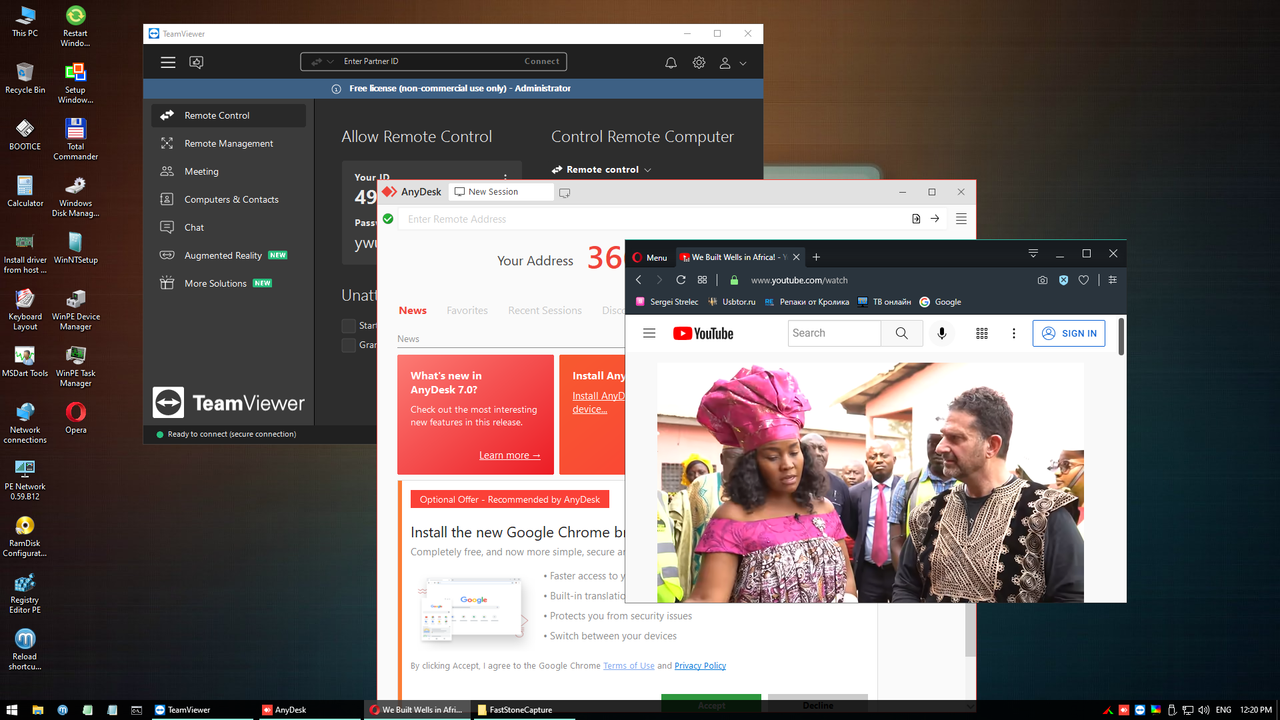Open More Solutions in TeamViewer sidebar
The width and height of the screenshot is (1280, 720).
click(x=229, y=283)
